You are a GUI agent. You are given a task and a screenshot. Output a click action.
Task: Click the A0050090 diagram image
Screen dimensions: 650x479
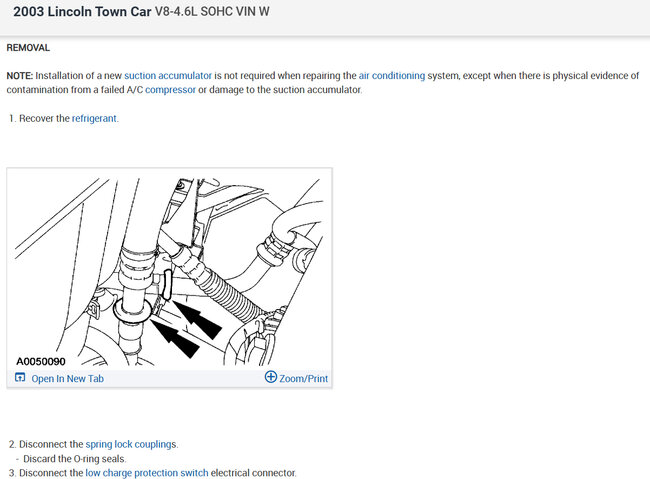pyautogui.click(x=169, y=272)
